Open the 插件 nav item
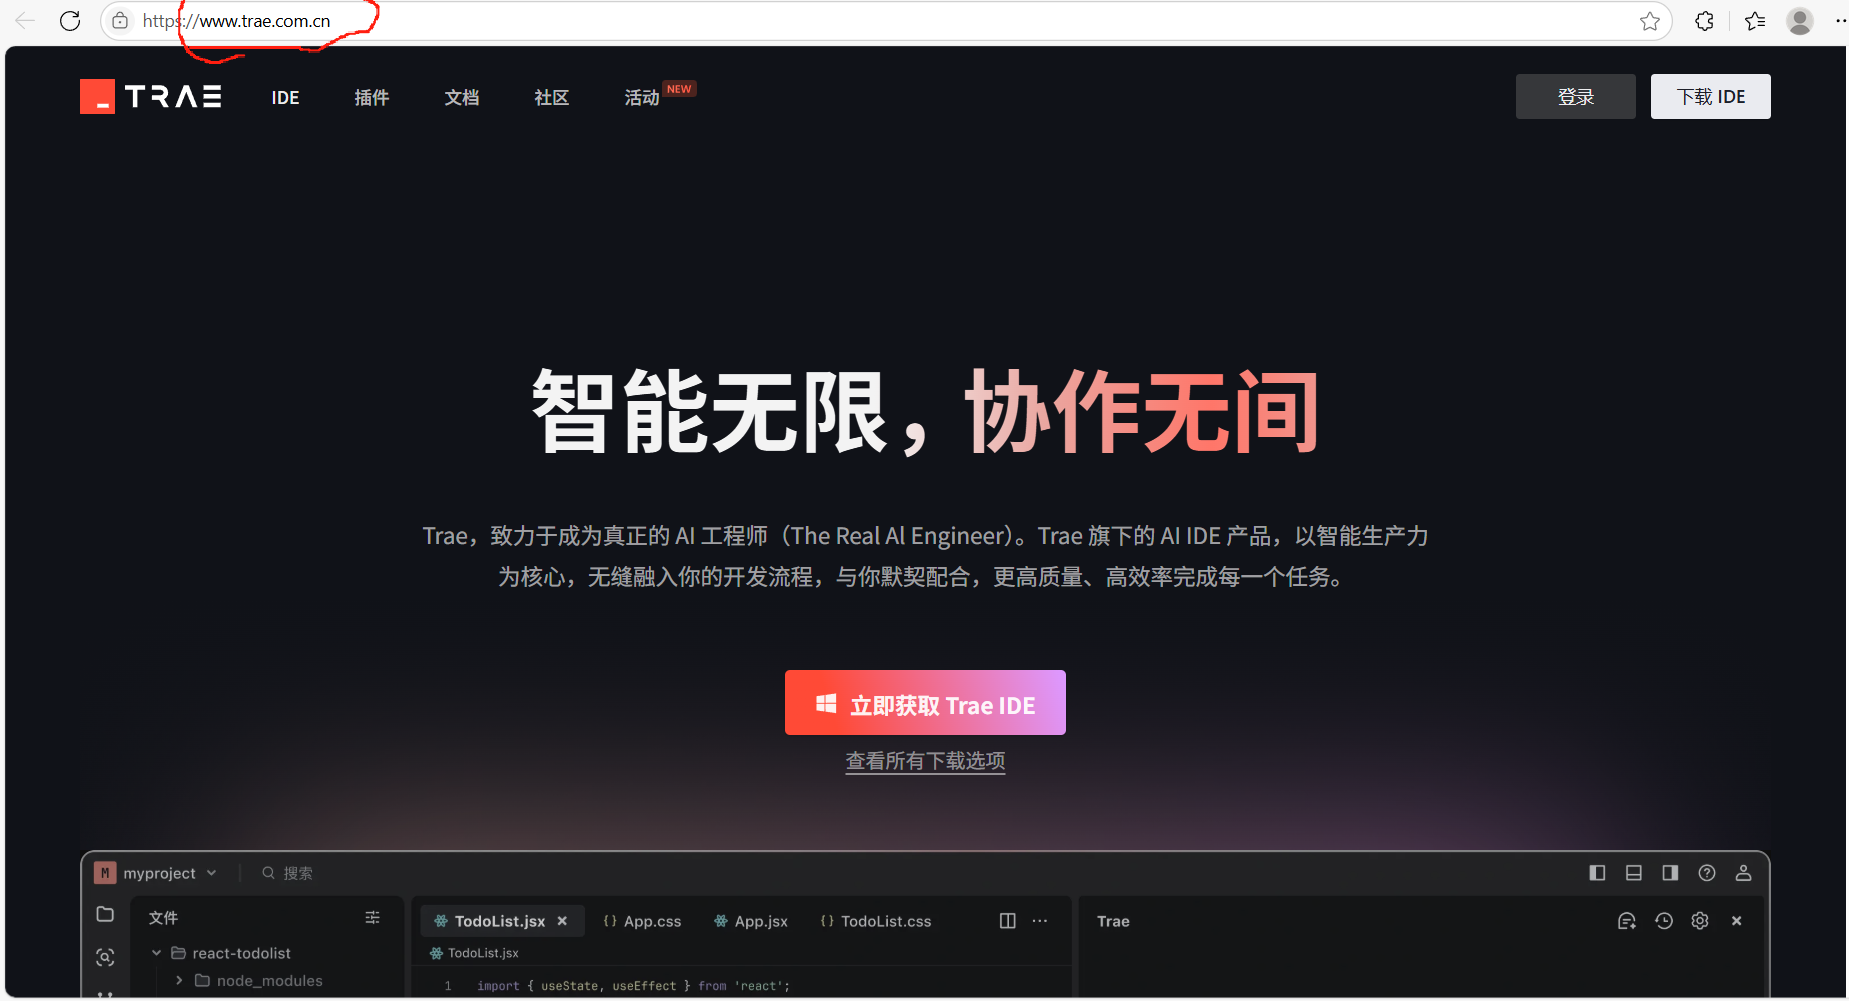The image size is (1849, 1001). coord(372,97)
